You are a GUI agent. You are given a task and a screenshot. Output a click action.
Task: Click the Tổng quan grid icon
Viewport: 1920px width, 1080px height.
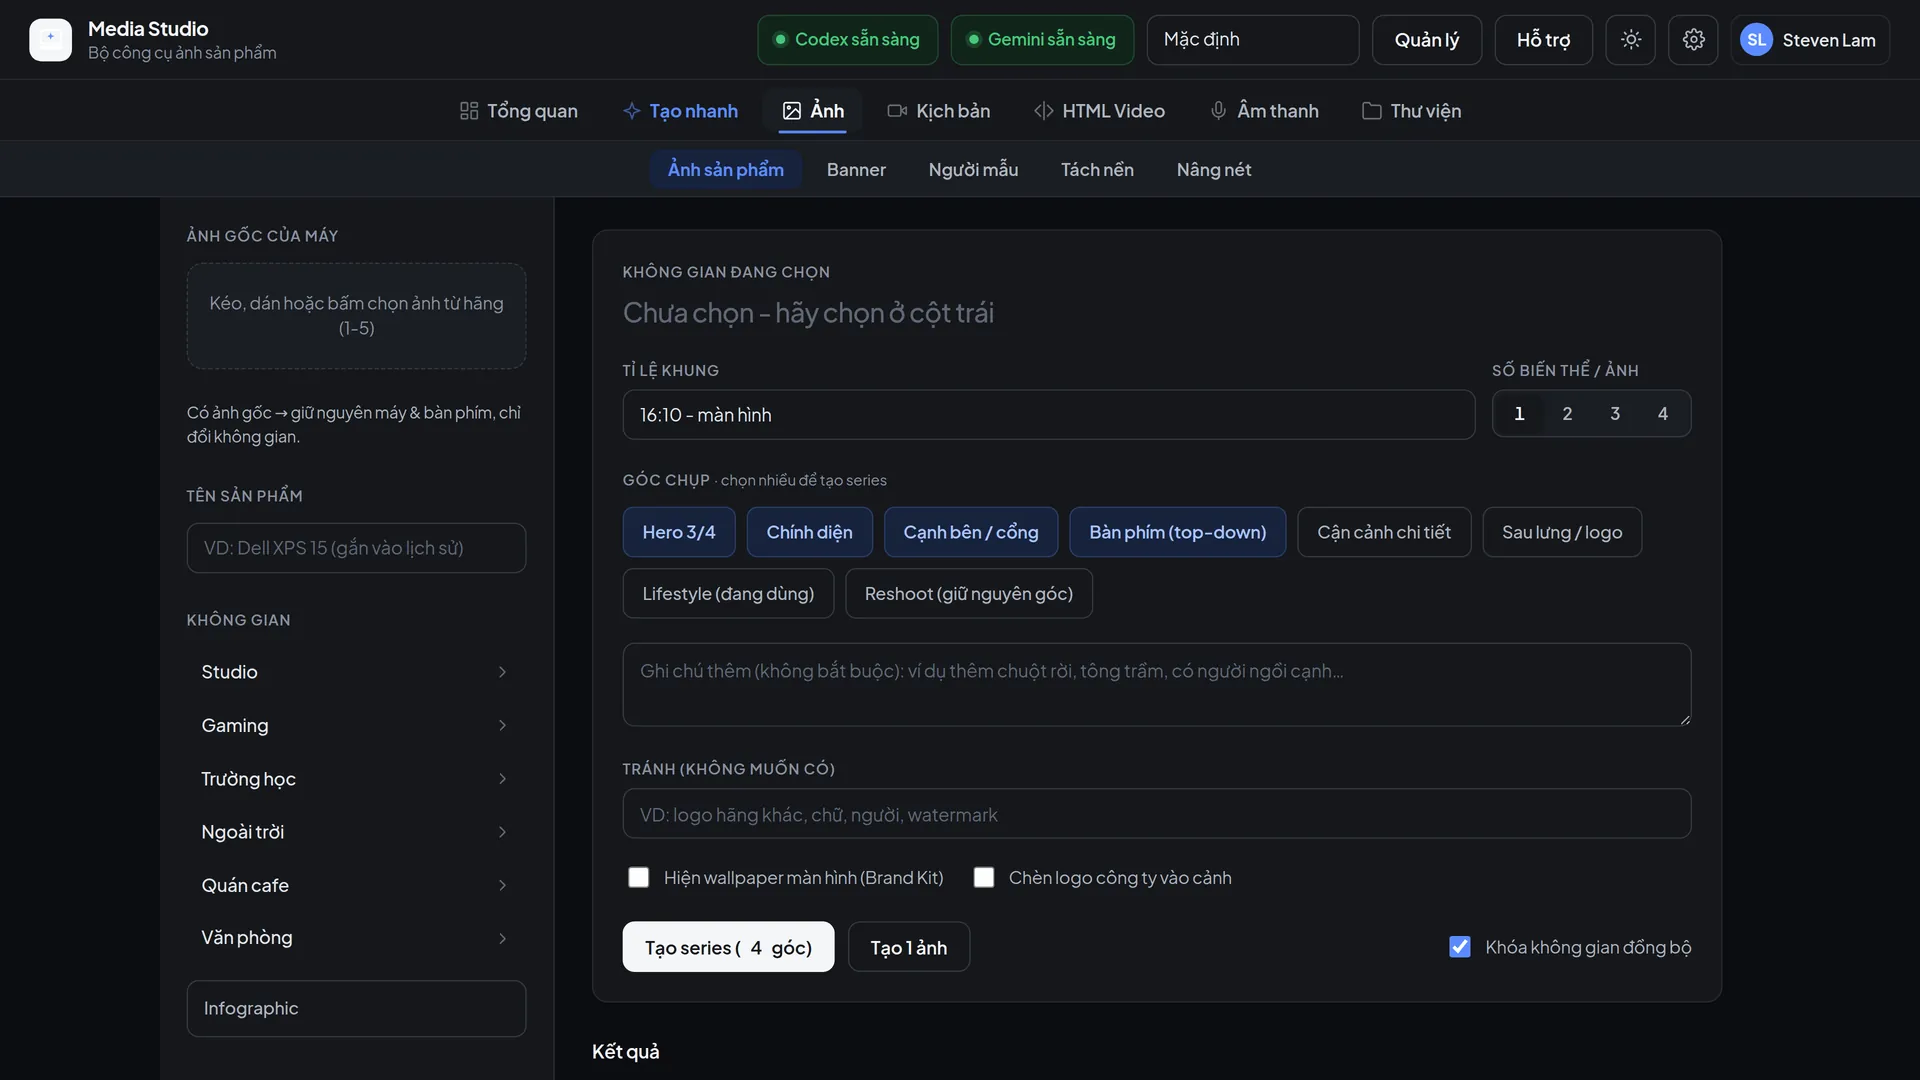point(469,111)
